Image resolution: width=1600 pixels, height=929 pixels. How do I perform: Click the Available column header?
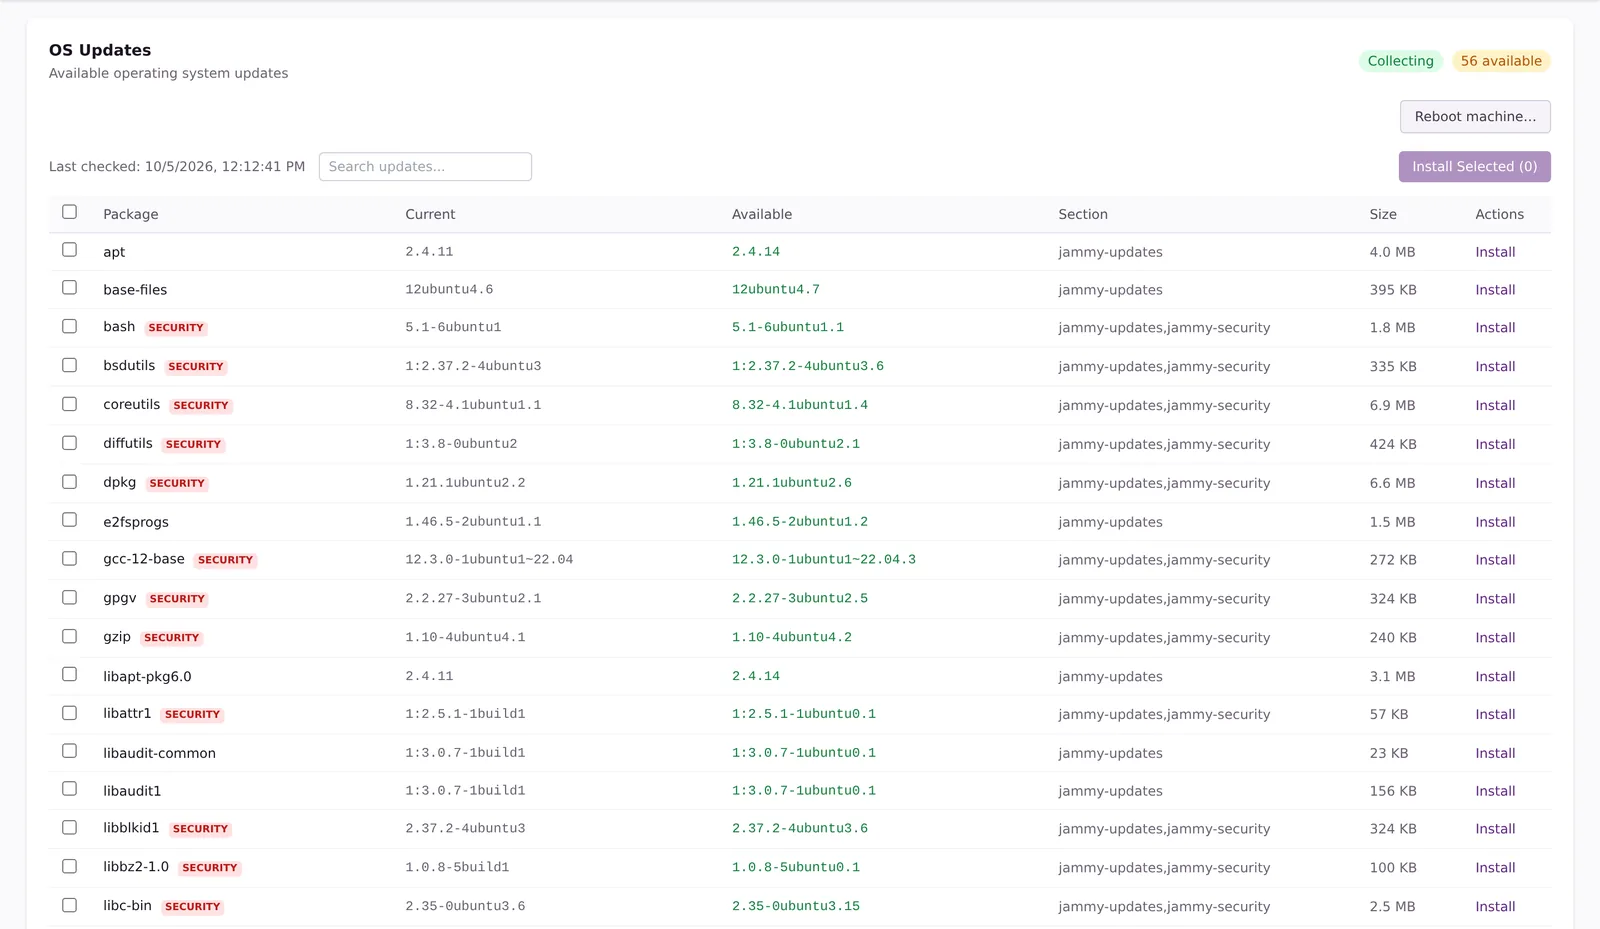[762, 215]
